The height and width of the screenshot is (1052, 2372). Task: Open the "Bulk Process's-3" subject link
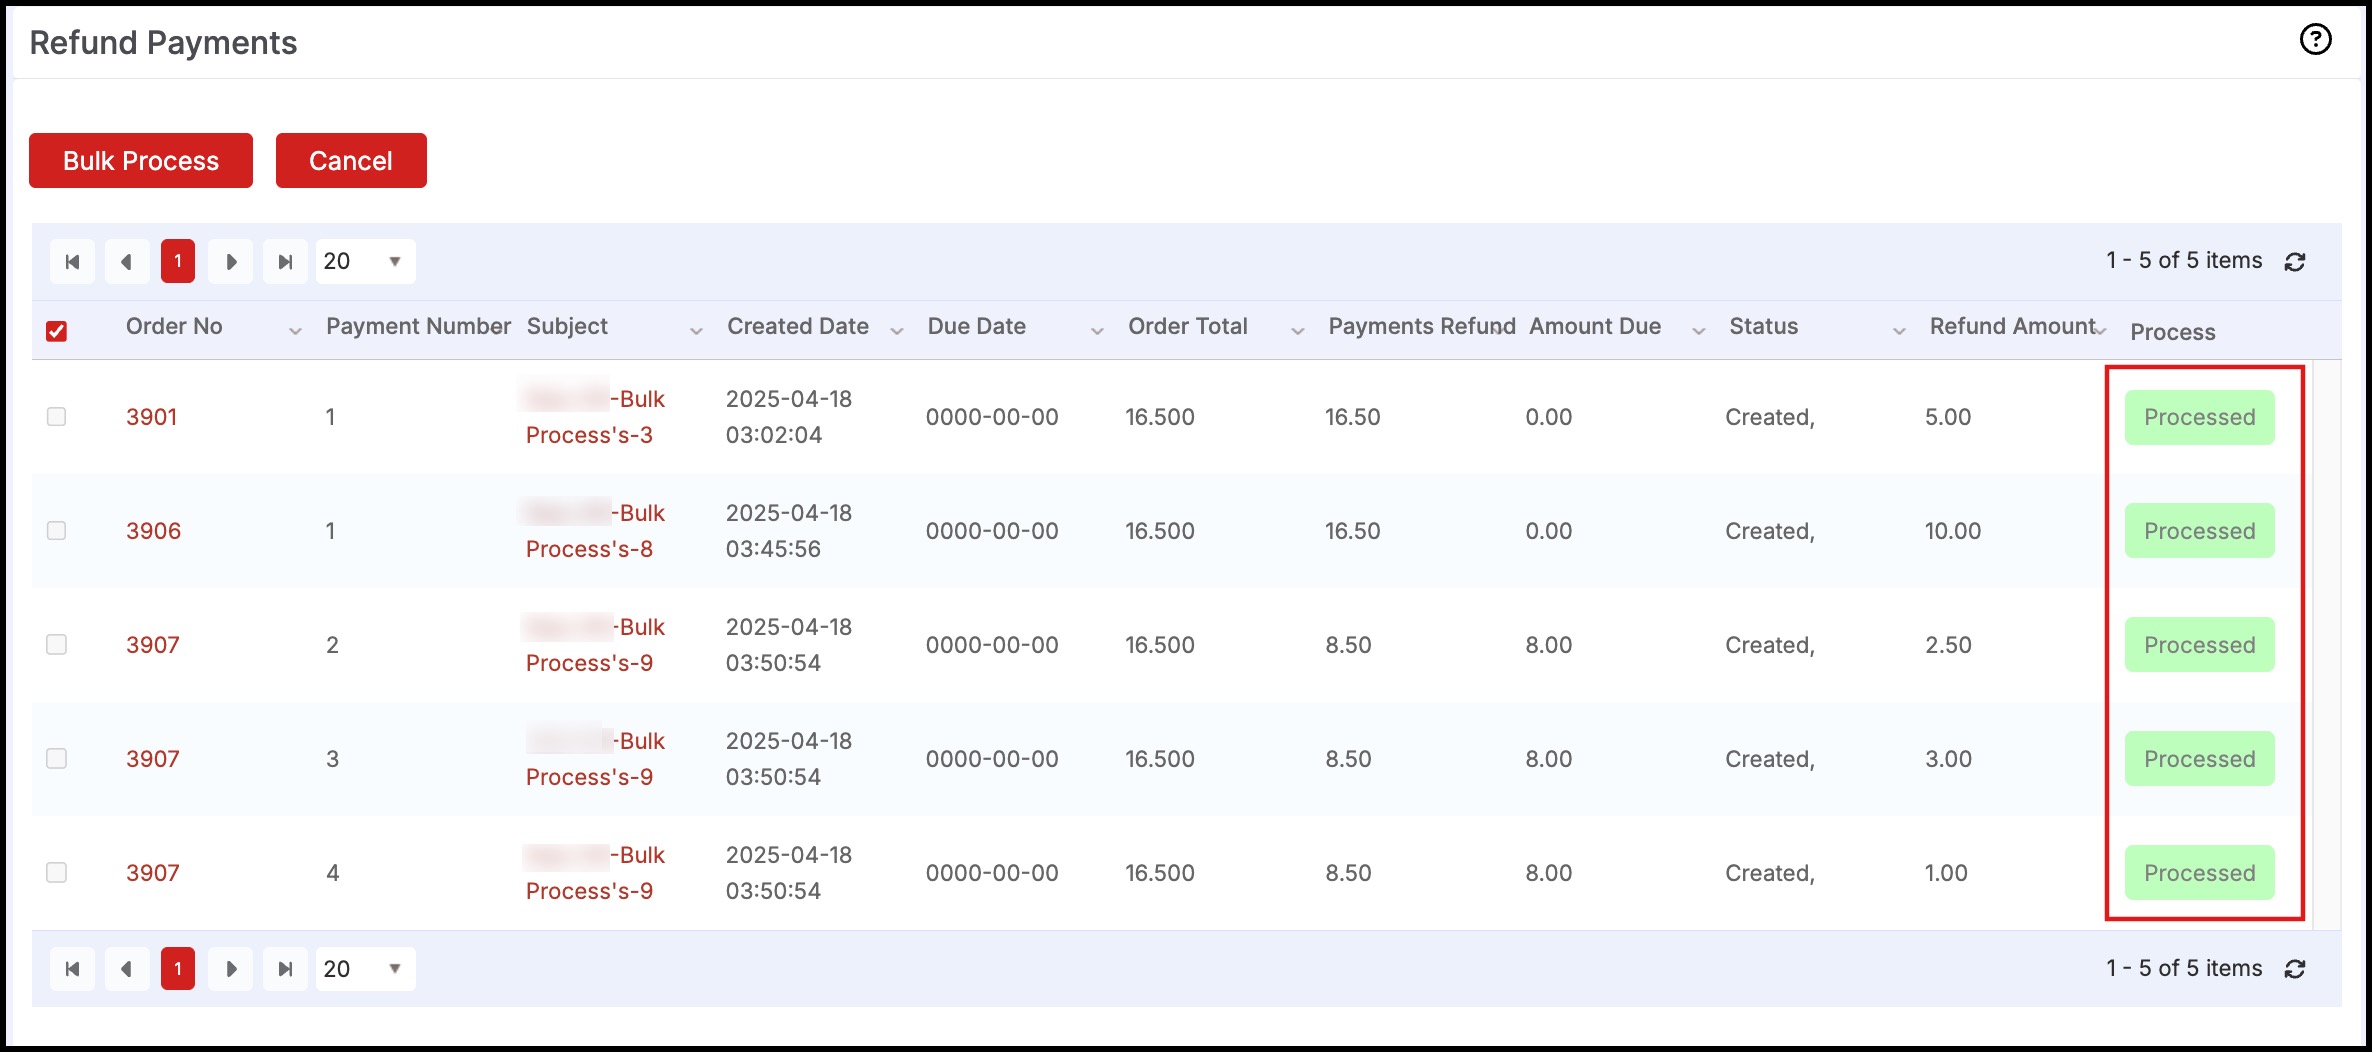click(x=595, y=417)
